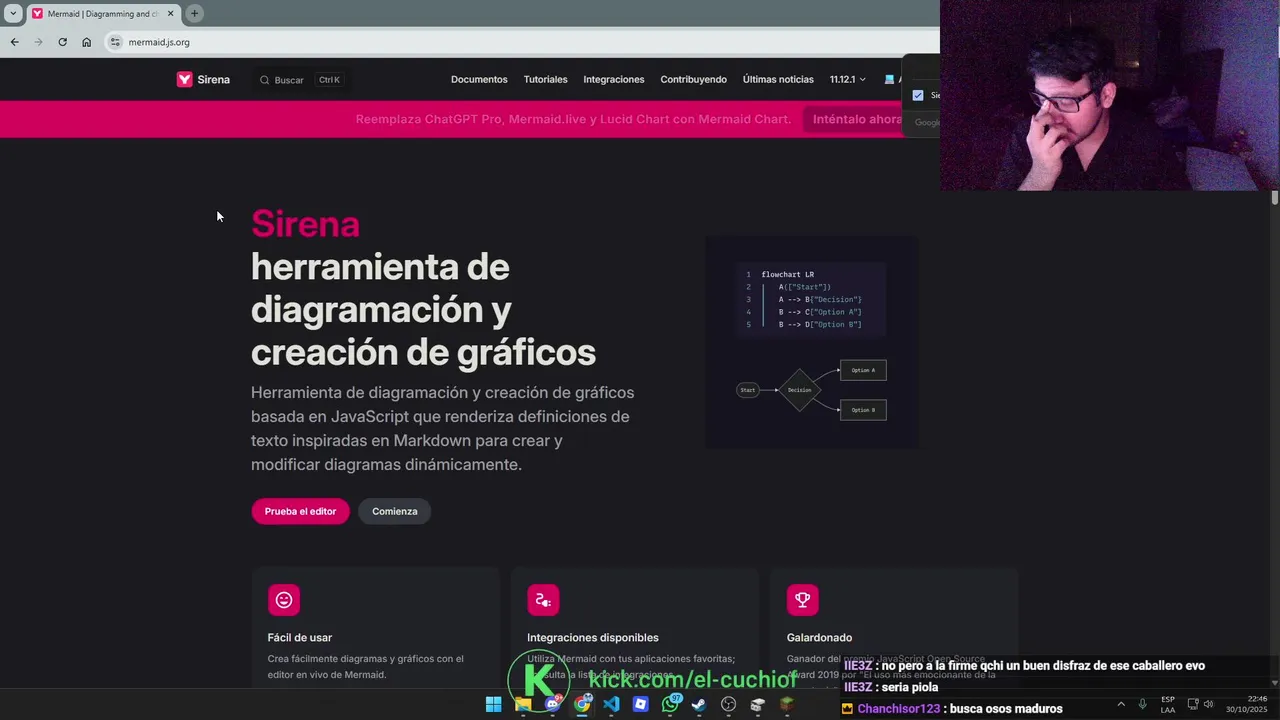Click the 'Fácil de usar' card title
Viewport: 1280px width, 720px height.
299,637
